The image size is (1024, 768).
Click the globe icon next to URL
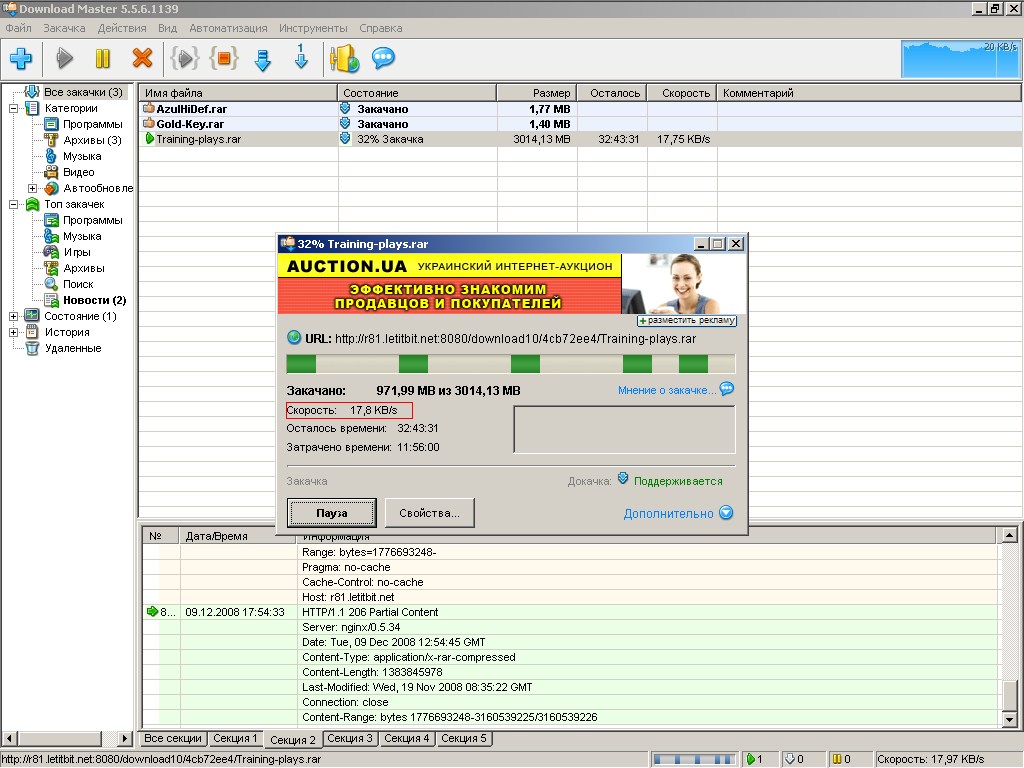pyautogui.click(x=294, y=338)
